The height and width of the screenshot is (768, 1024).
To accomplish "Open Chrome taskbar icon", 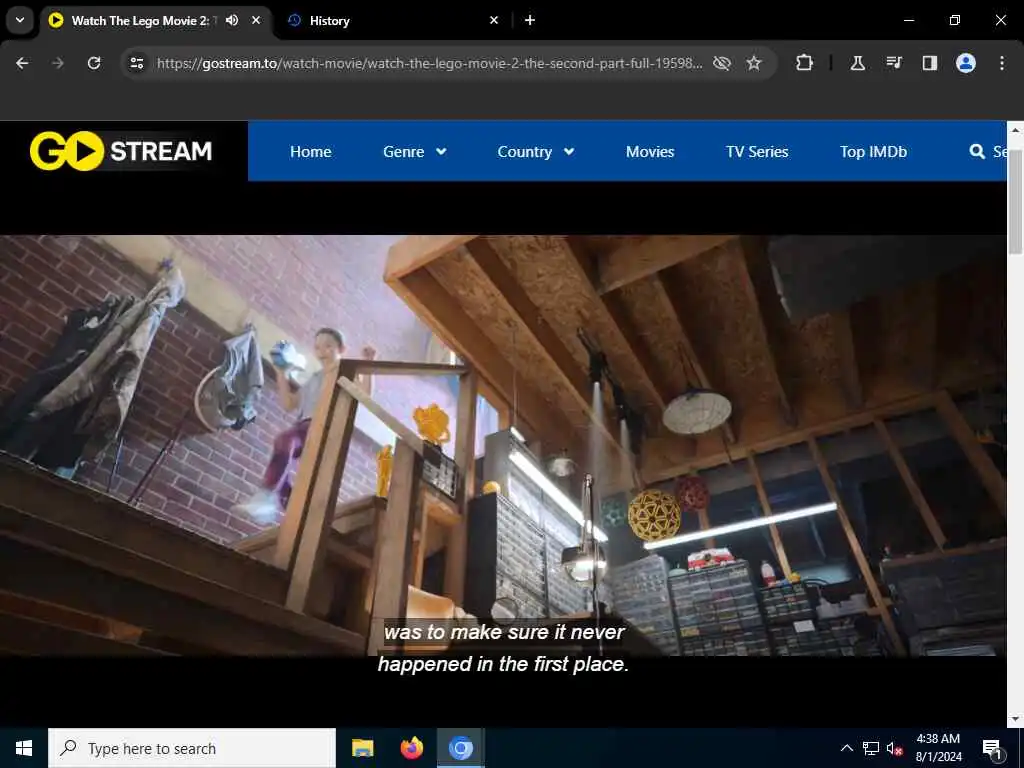I will point(460,748).
